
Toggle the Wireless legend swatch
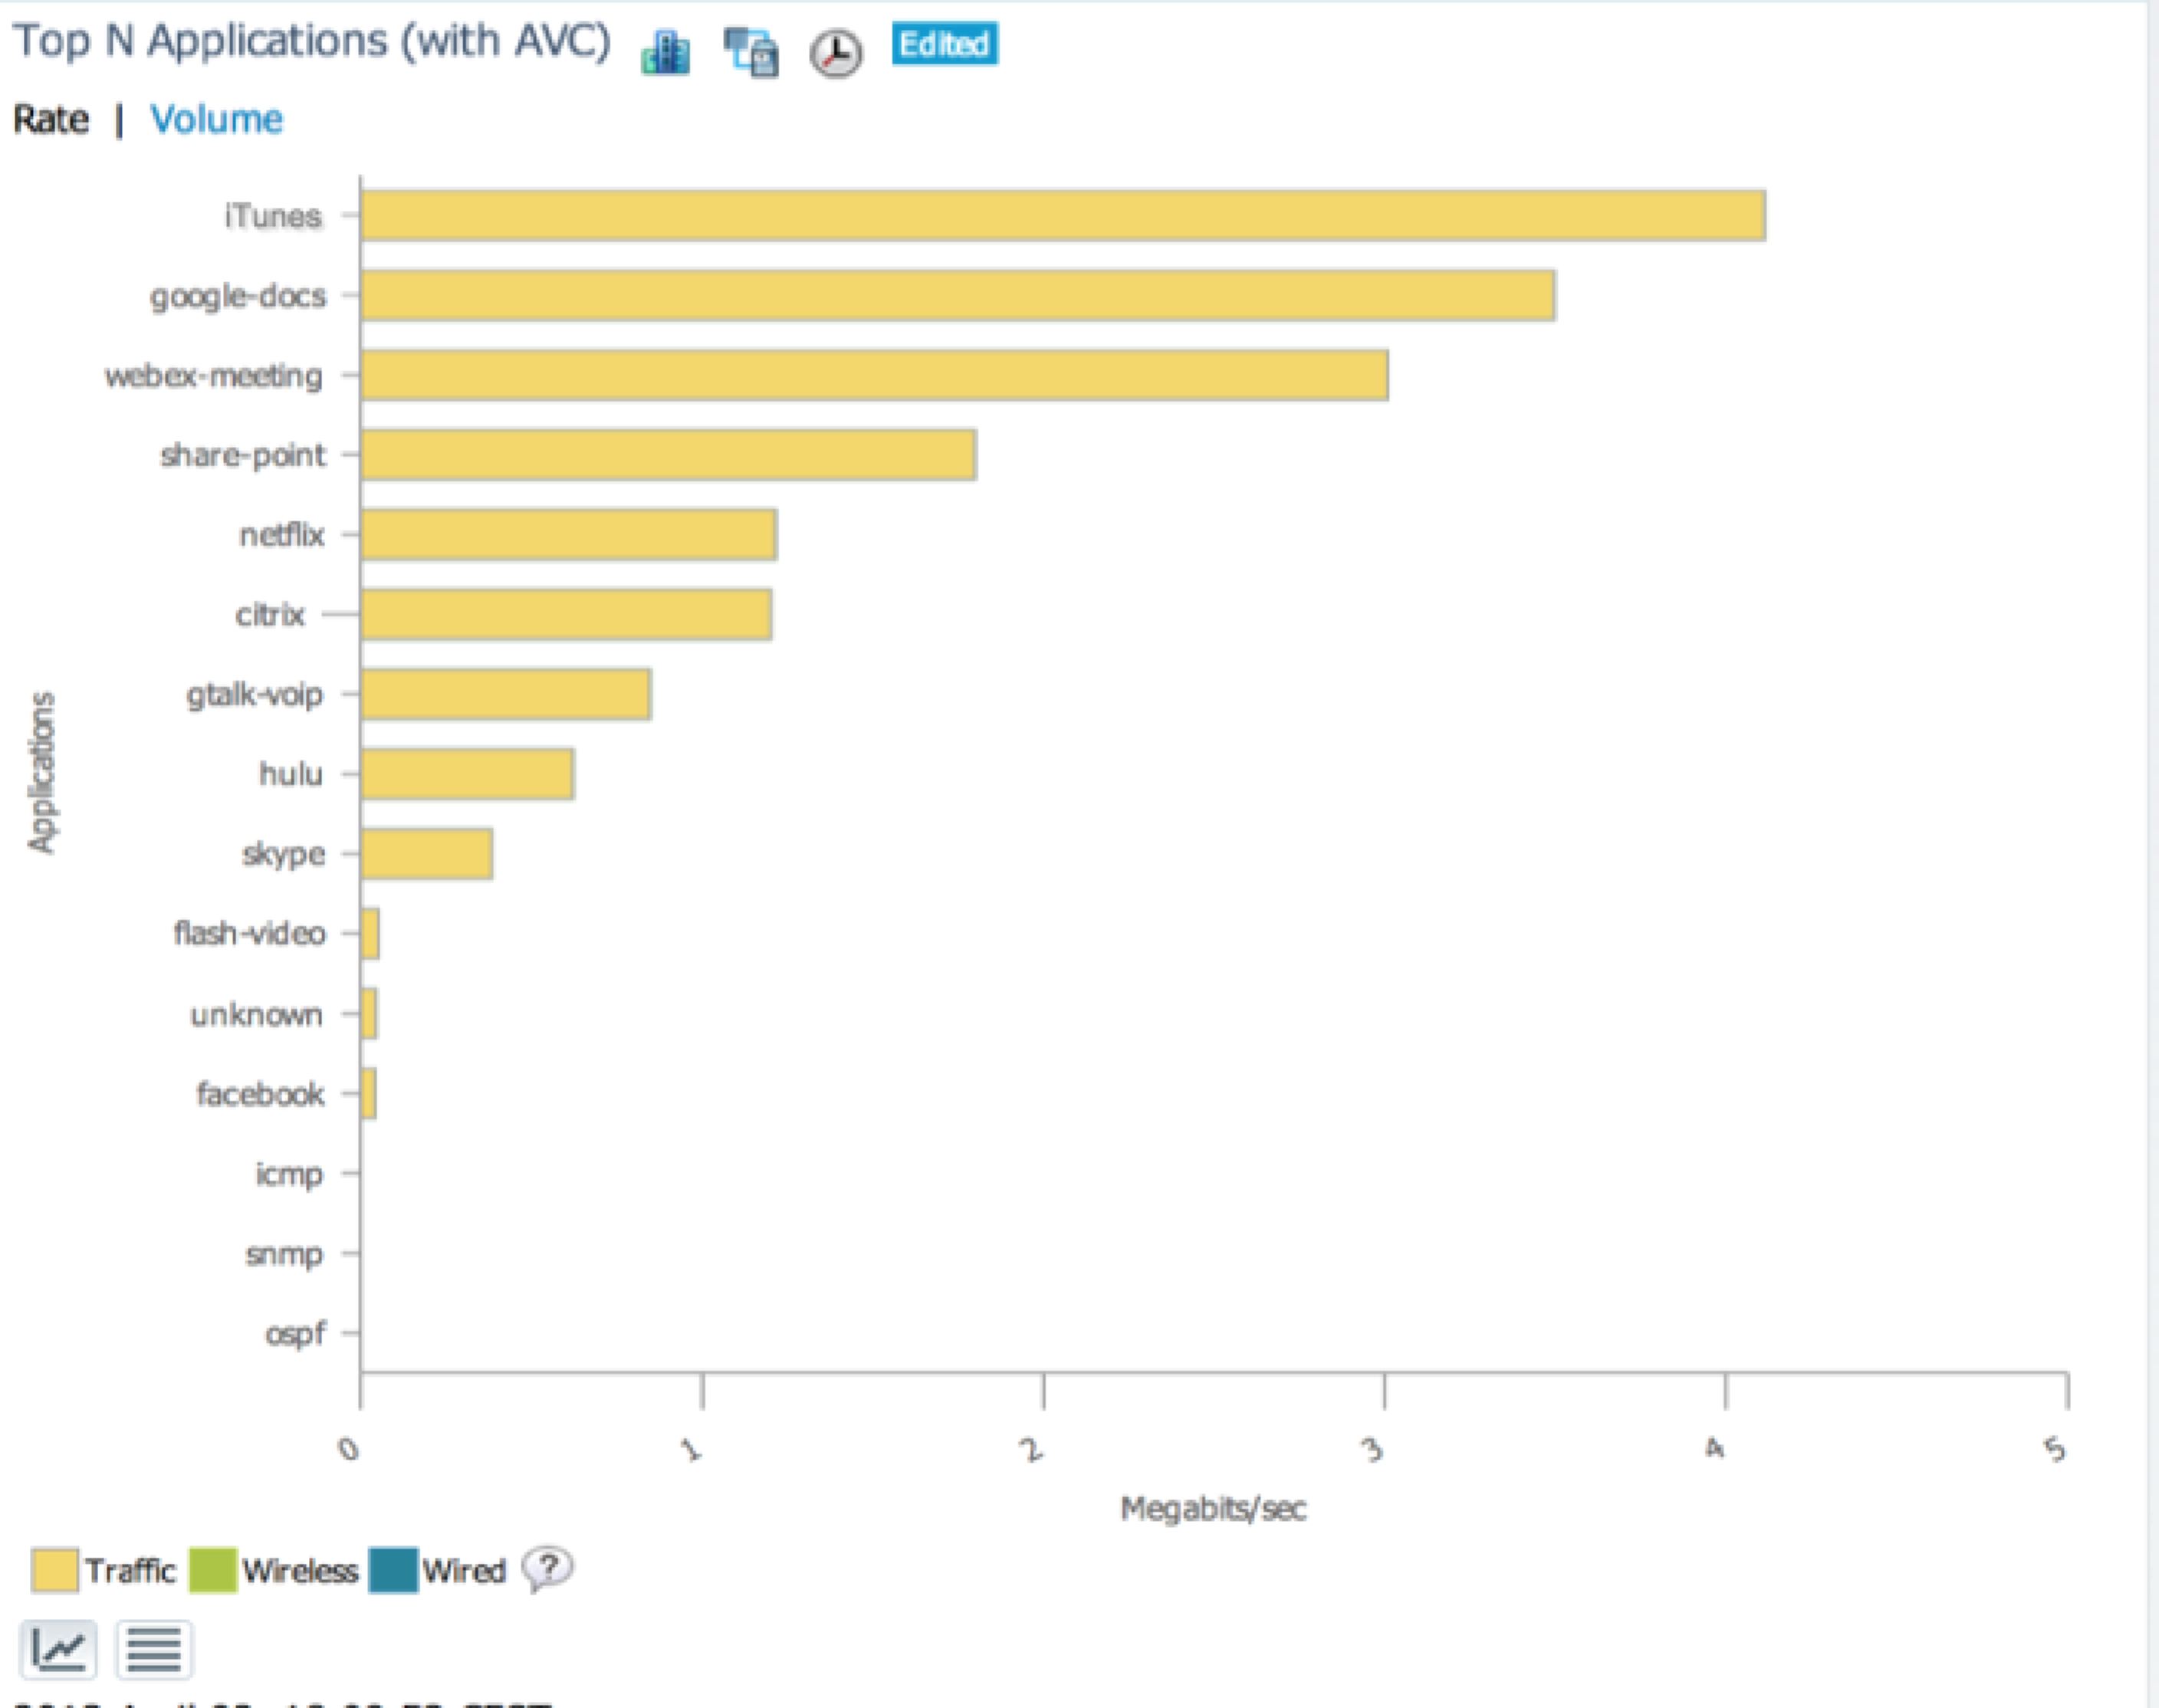[x=212, y=1570]
